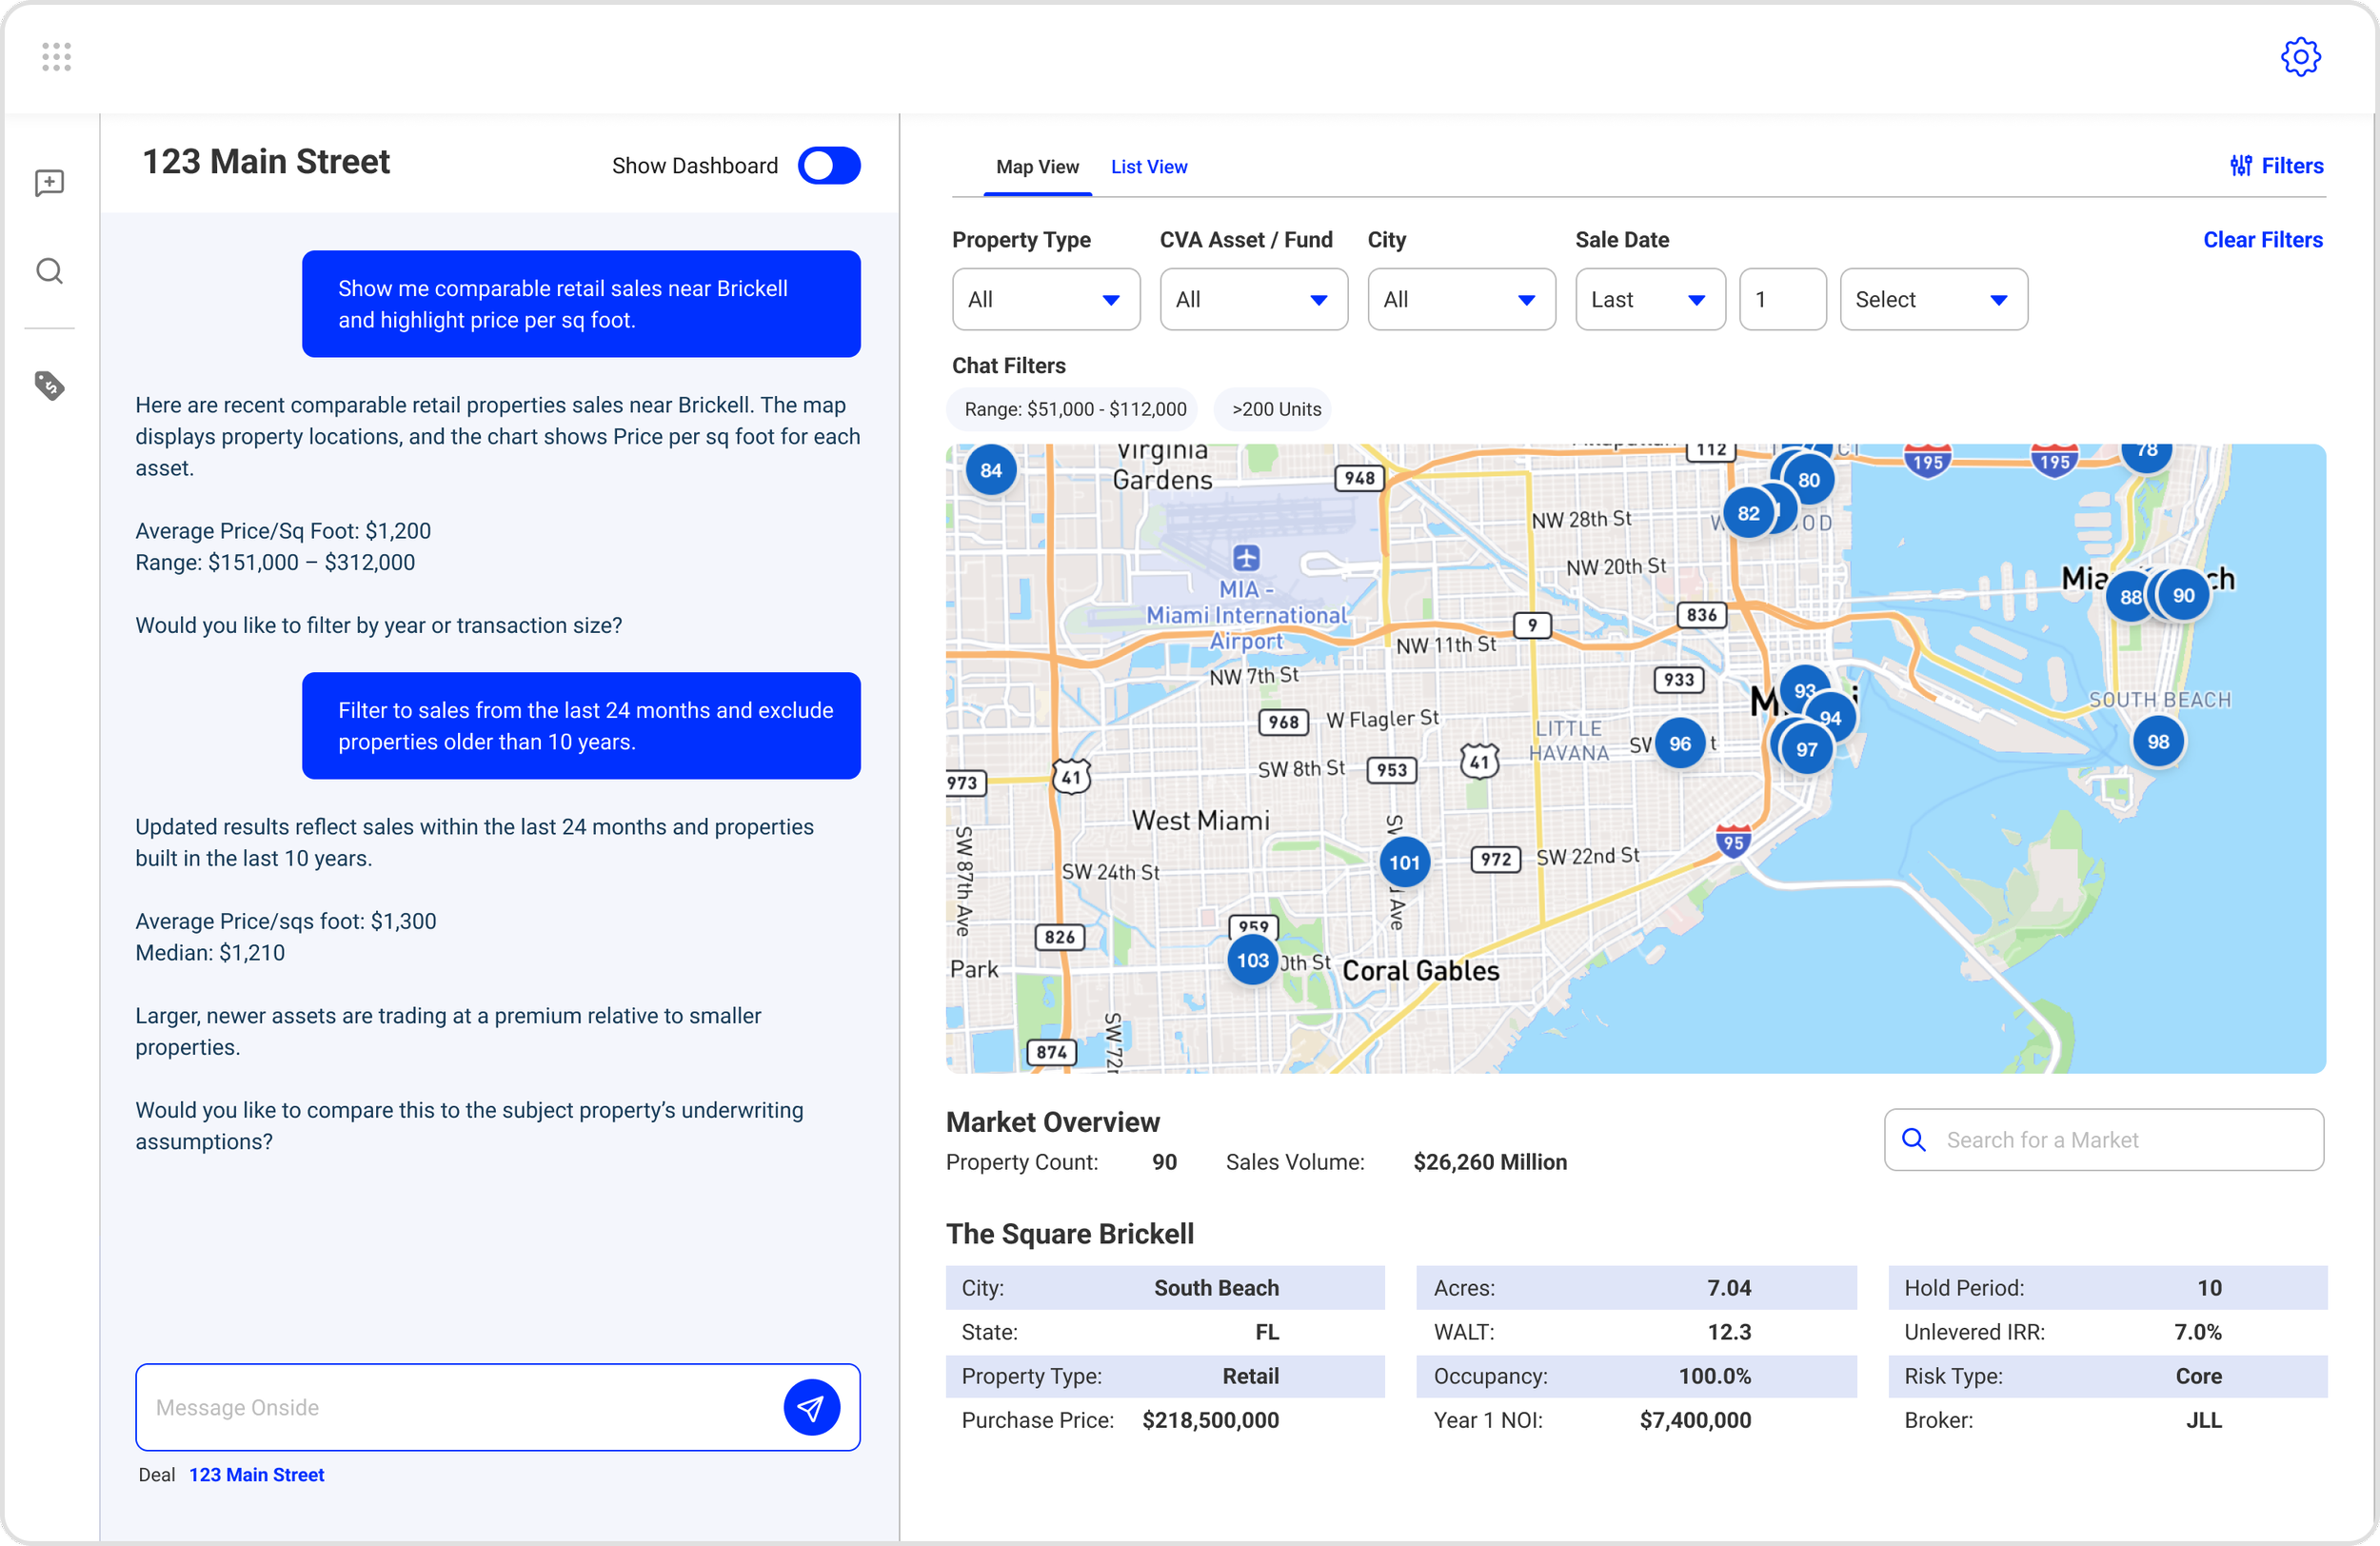Image resolution: width=2380 pixels, height=1546 pixels.
Task: Toggle the Show Dashboard switch
Action: click(x=828, y=166)
